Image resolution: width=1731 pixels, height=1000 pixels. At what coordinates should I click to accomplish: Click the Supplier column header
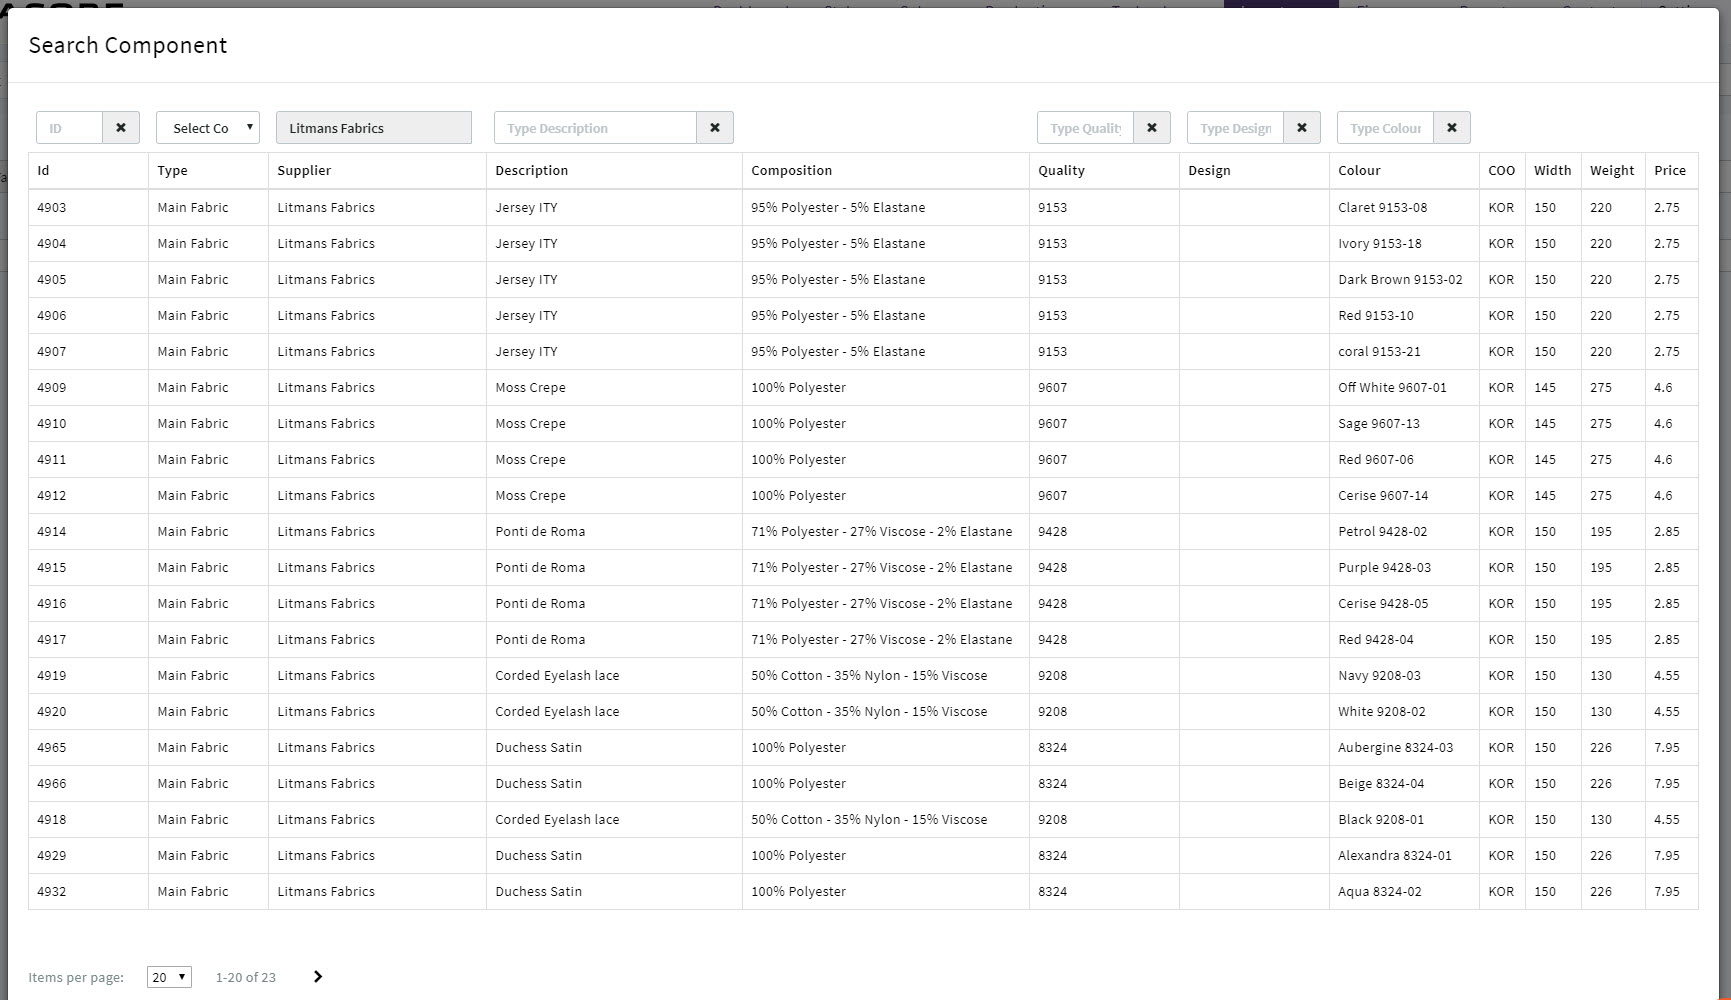coord(304,170)
